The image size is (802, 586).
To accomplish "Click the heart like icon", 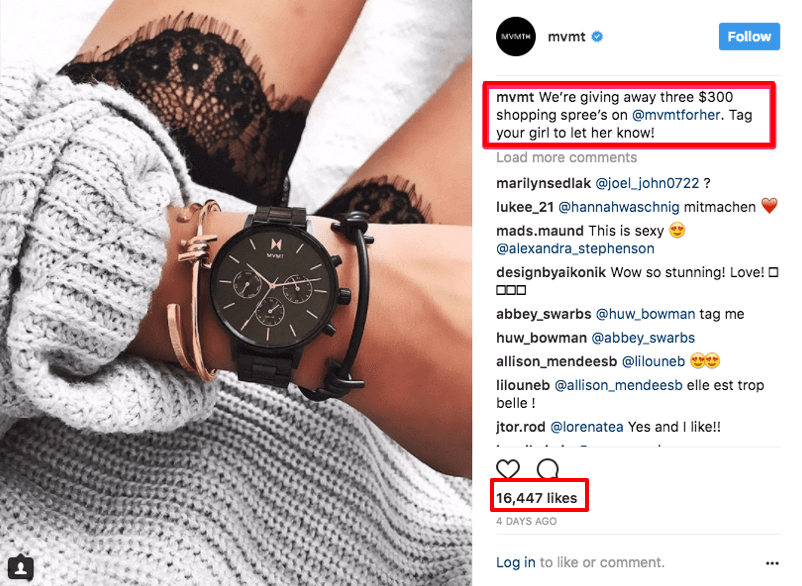I will pos(508,468).
